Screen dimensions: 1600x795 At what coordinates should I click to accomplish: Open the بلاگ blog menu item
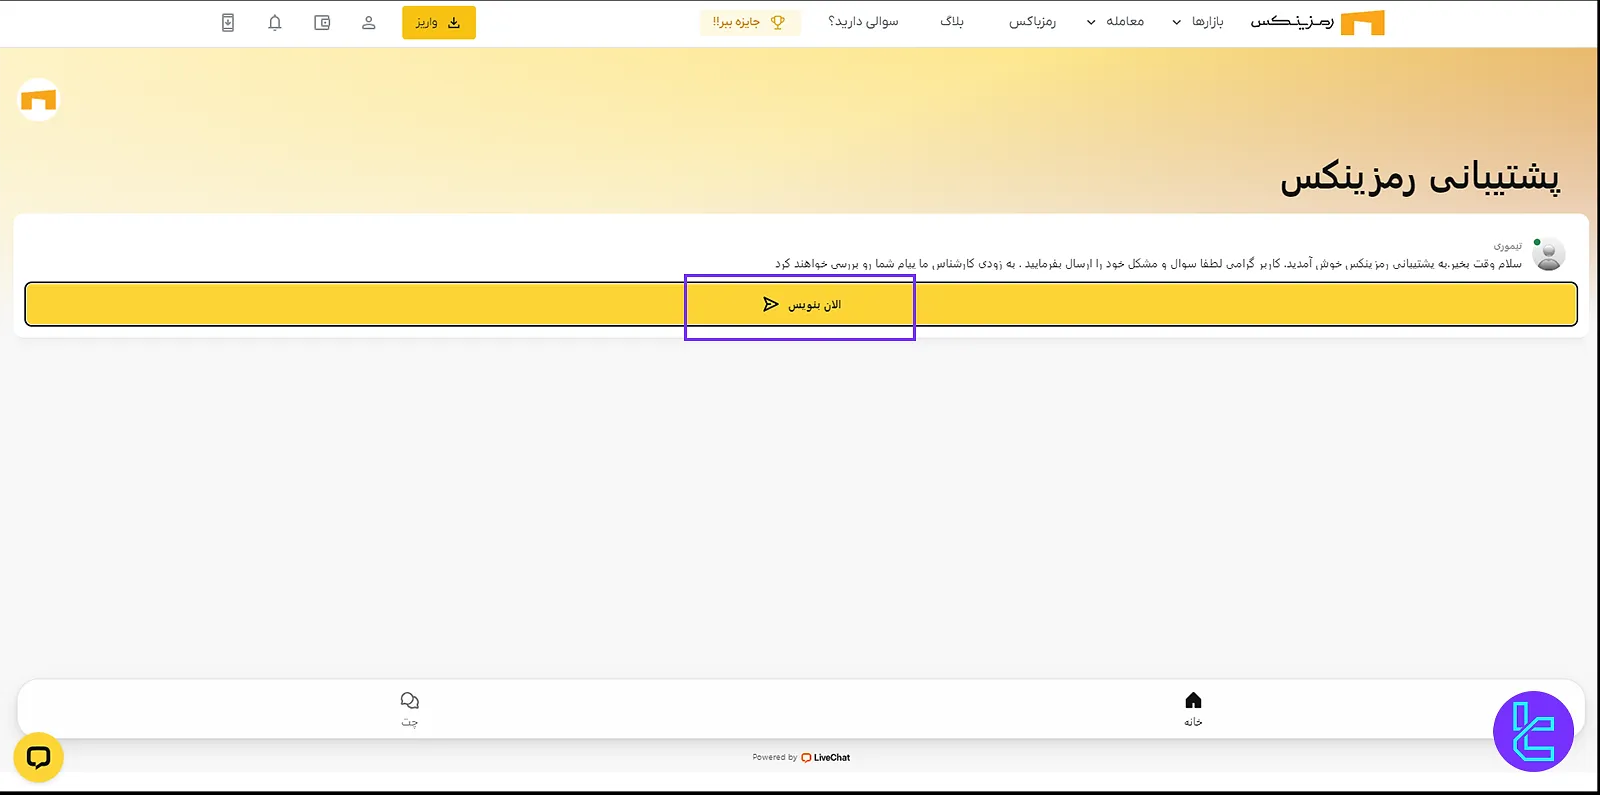(x=952, y=22)
